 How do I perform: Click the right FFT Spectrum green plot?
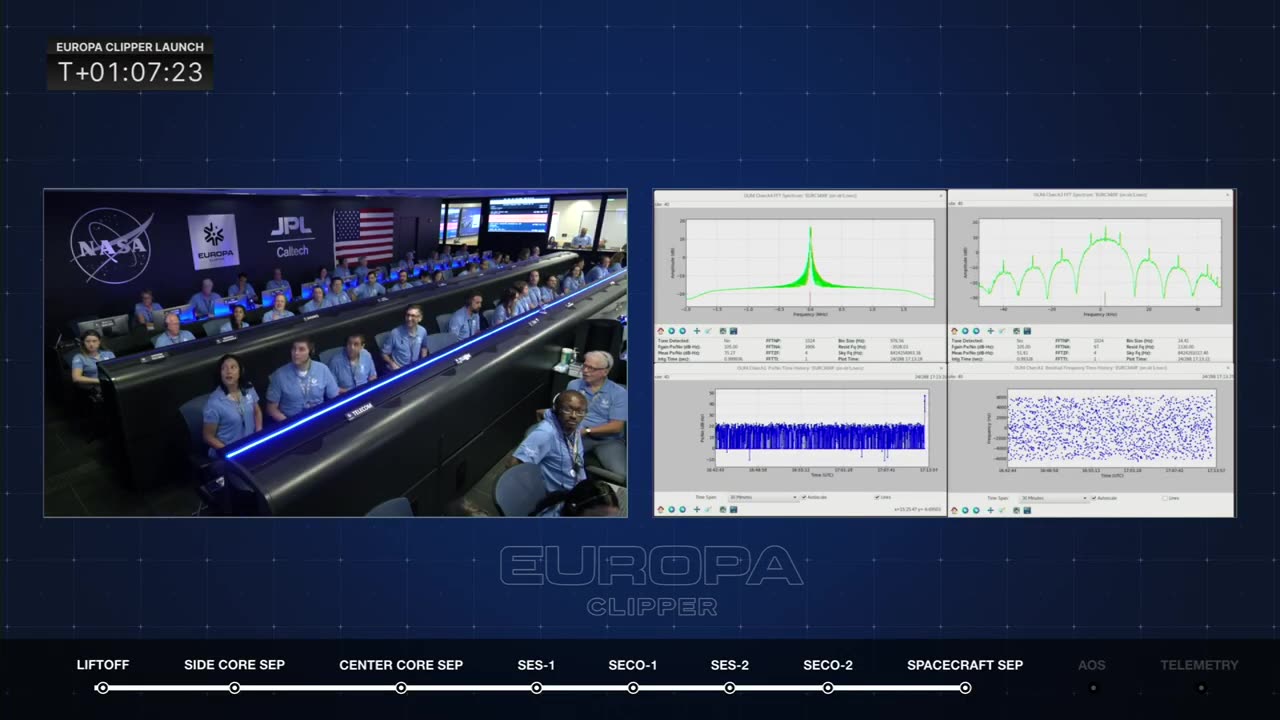tap(1101, 262)
